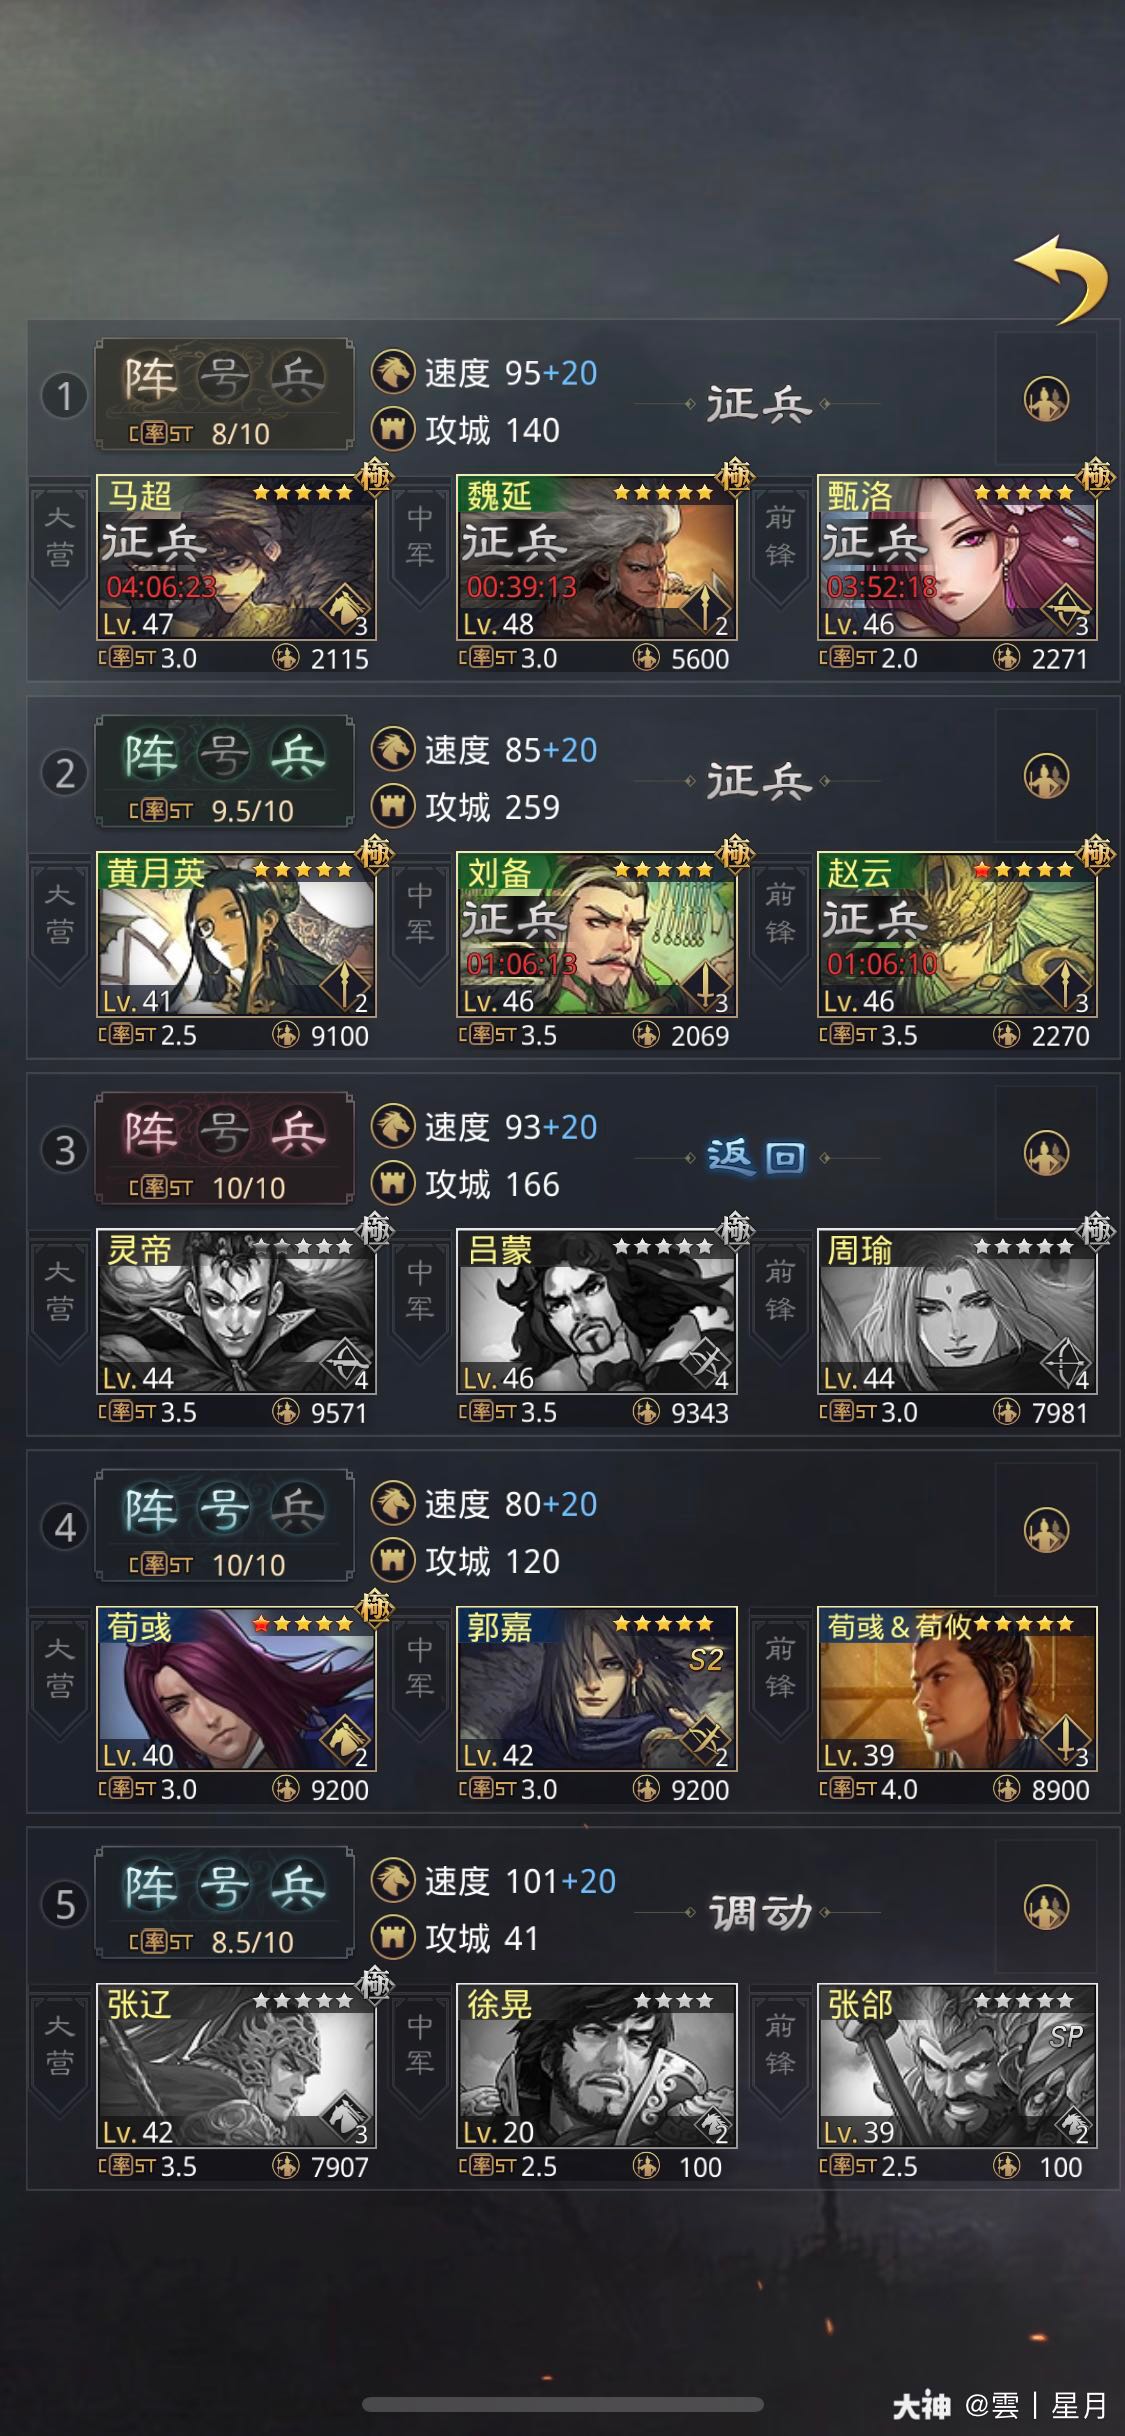Open team 1 formation banner 8/10

[224, 395]
